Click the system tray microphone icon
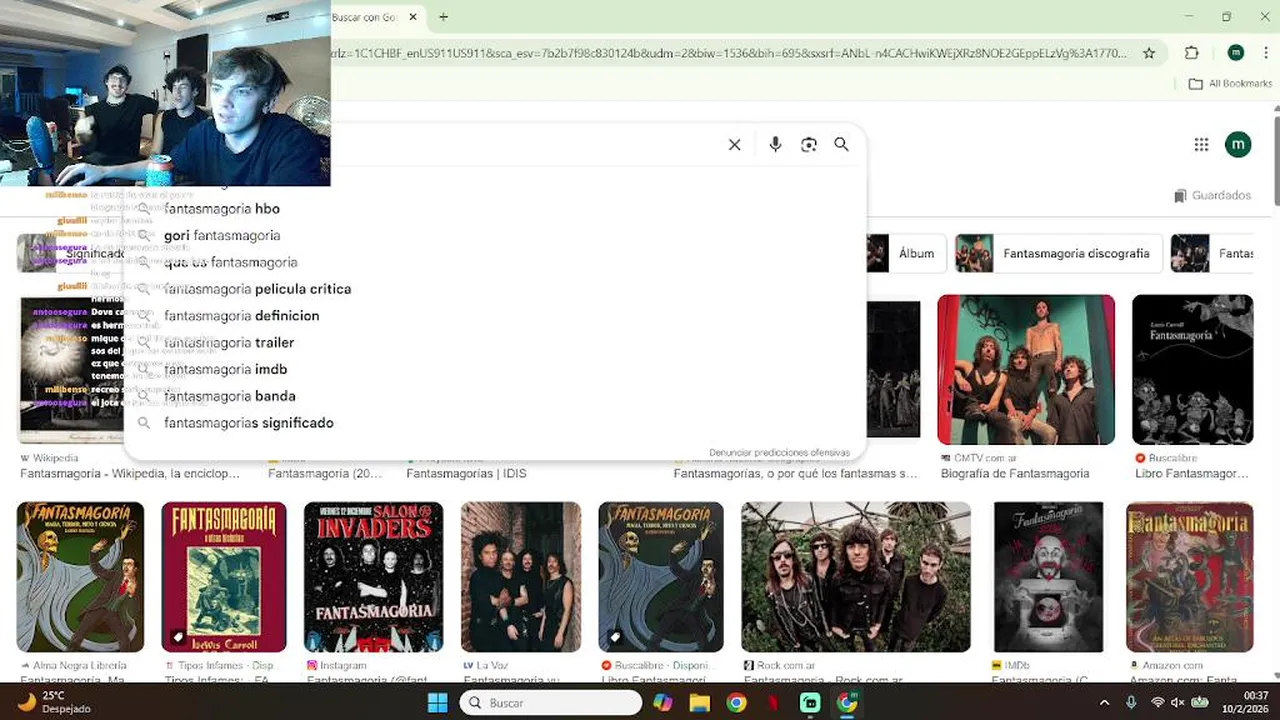1280x720 pixels. pyautogui.click(x=1131, y=703)
